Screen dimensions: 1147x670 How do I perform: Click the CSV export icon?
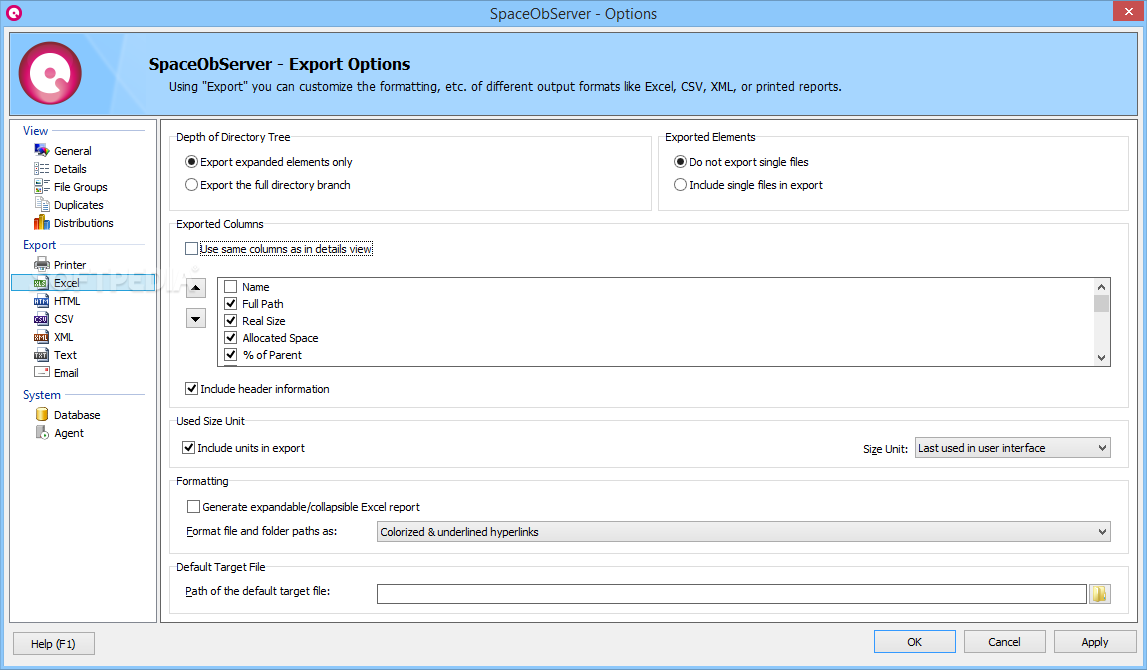(41, 319)
